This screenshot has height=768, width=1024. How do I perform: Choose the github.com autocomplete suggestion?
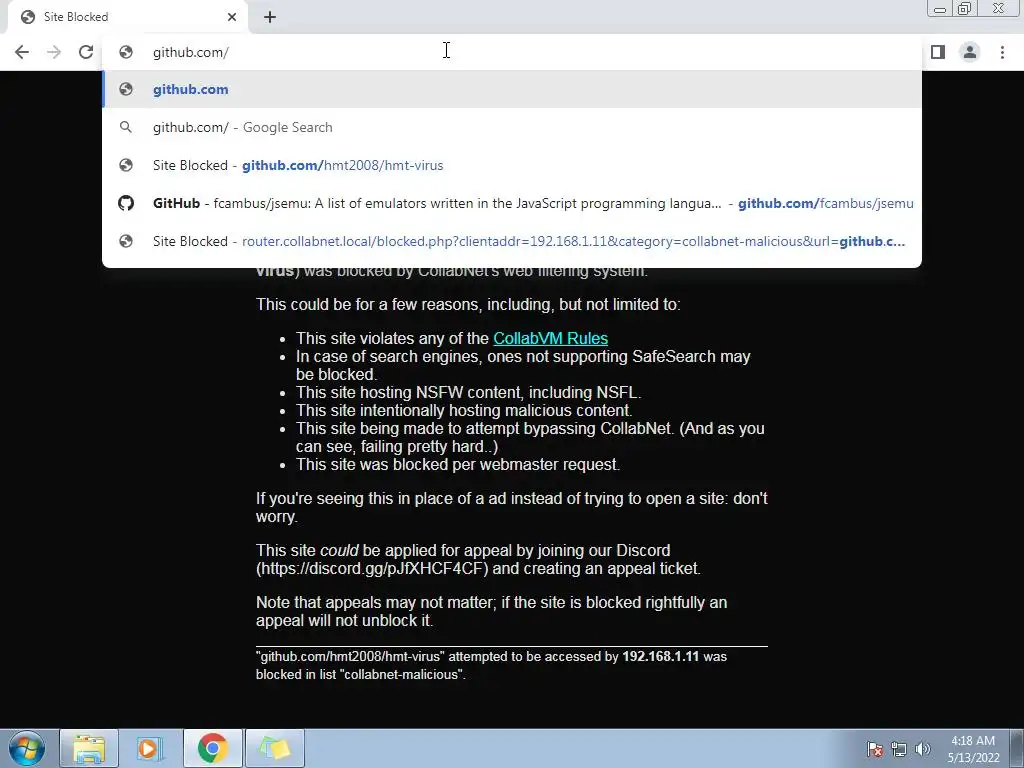511,89
